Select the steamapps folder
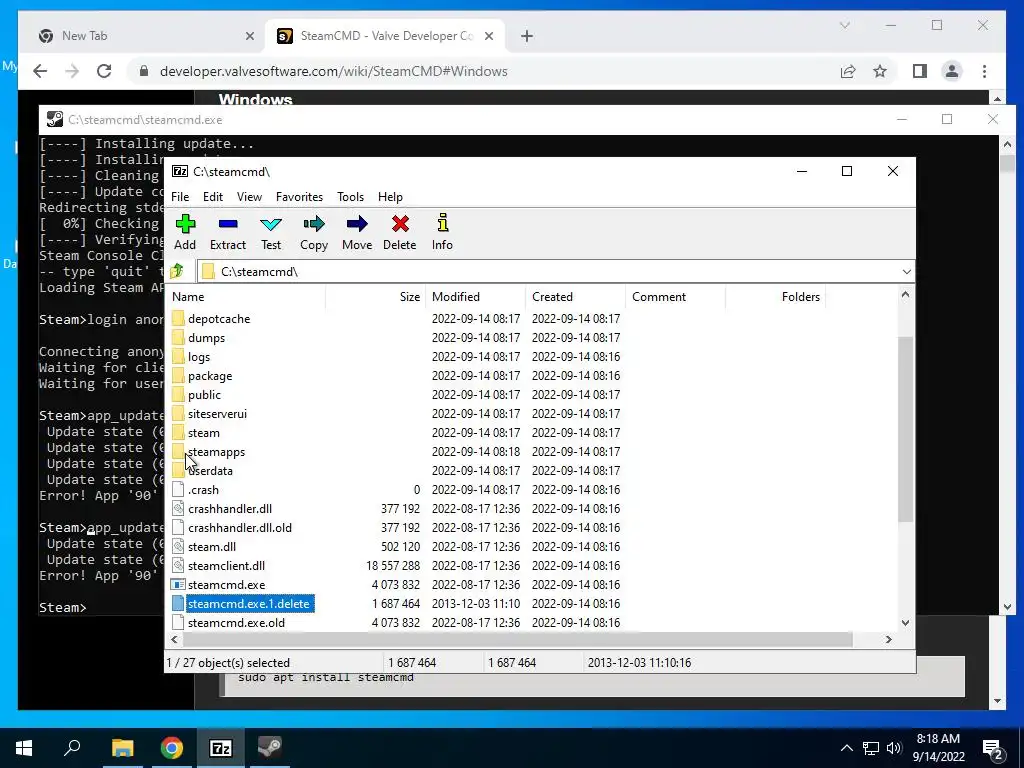This screenshot has height=768, width=1024. click(216, 451)
